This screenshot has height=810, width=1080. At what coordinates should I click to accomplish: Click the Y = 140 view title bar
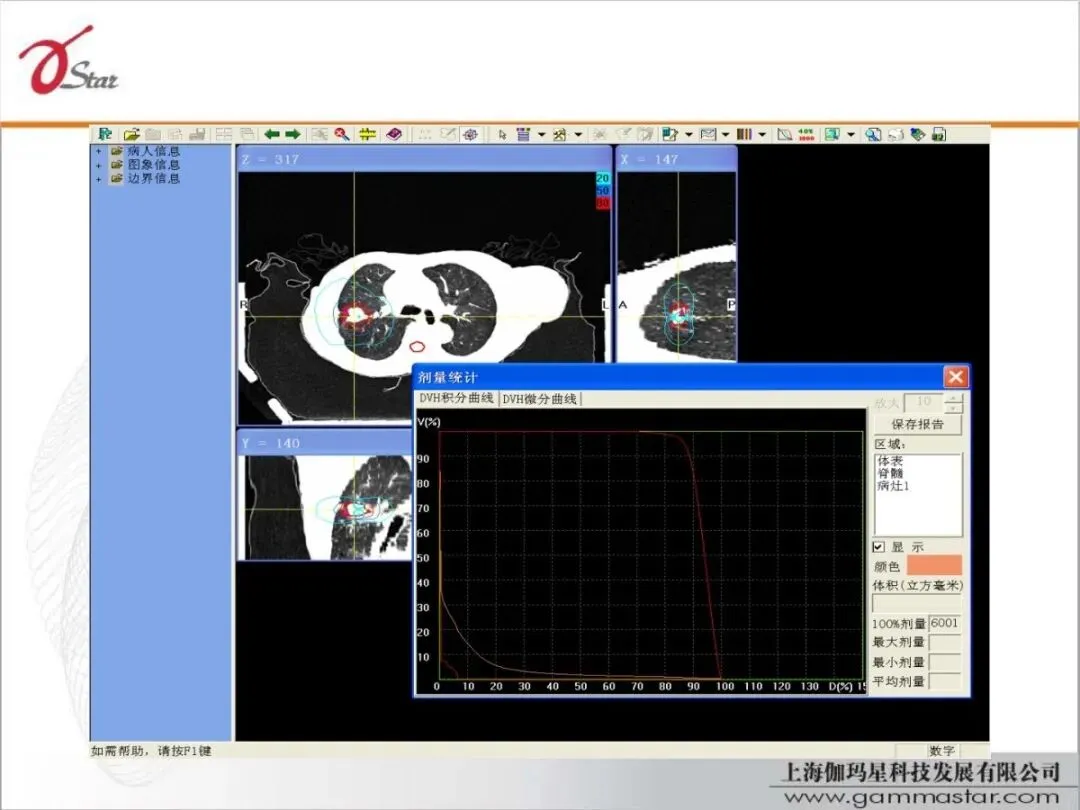[325, 443]
